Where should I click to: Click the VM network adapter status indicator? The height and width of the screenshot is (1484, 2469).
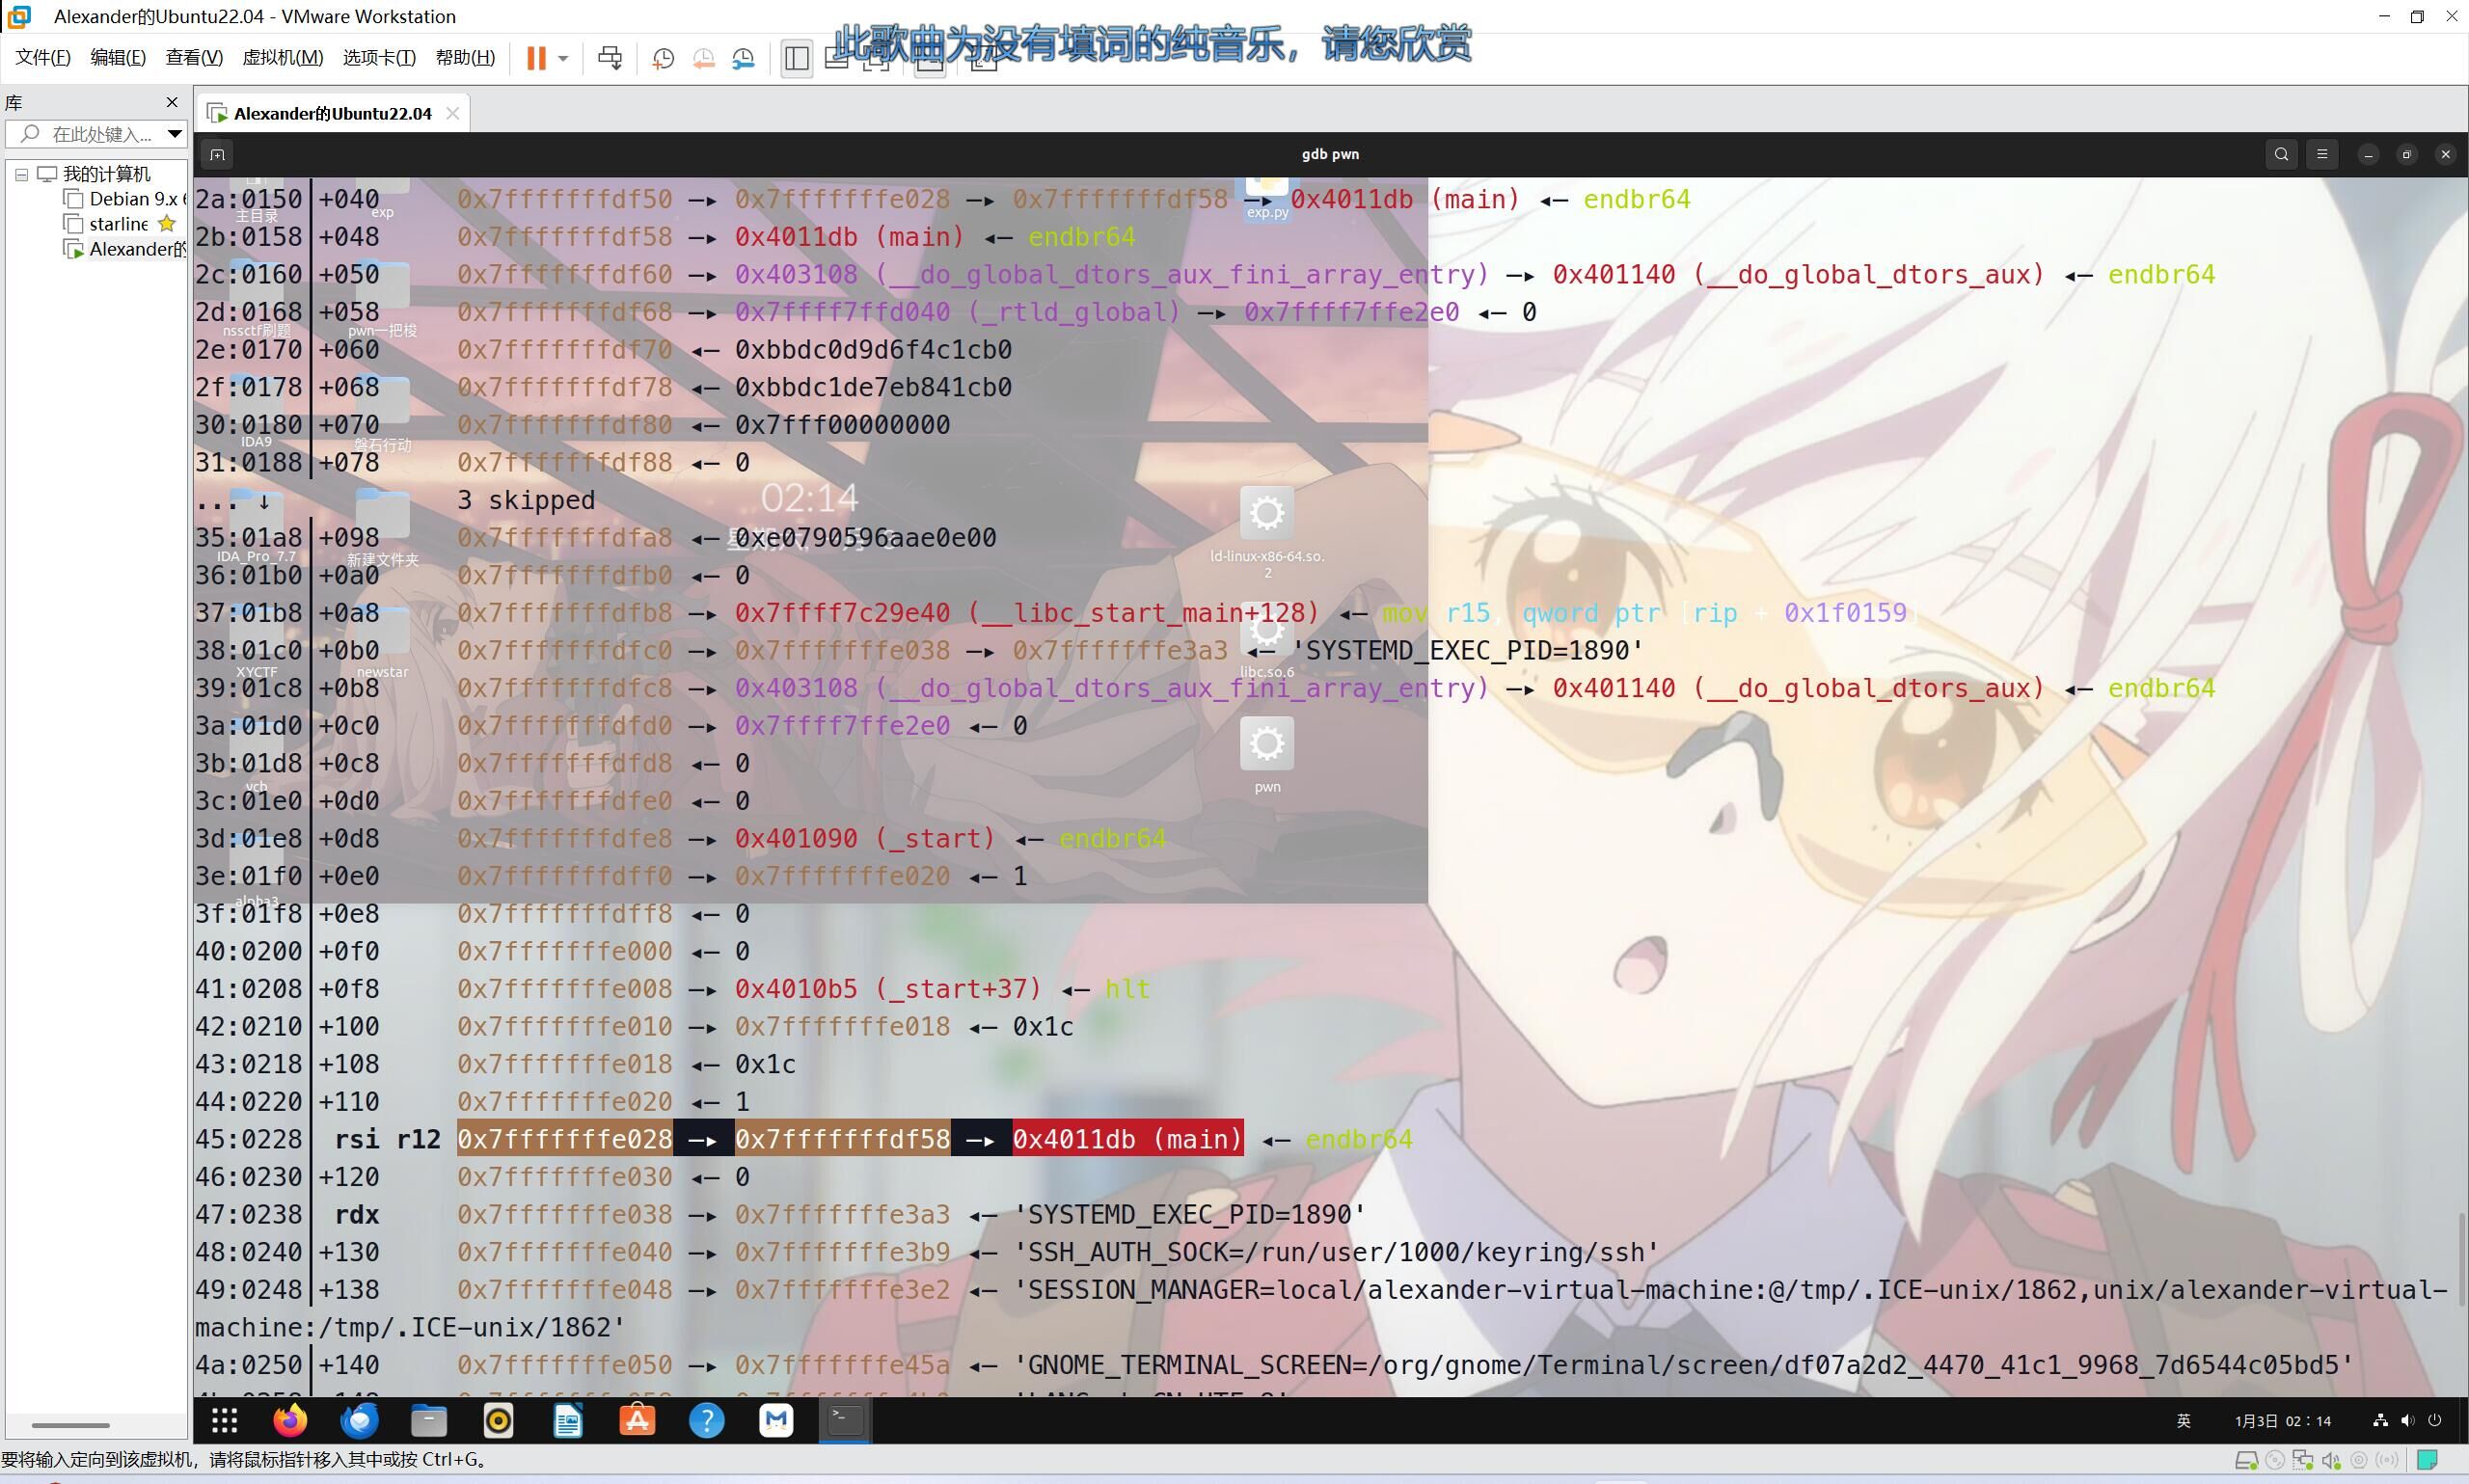[x=2303, y=1461]
